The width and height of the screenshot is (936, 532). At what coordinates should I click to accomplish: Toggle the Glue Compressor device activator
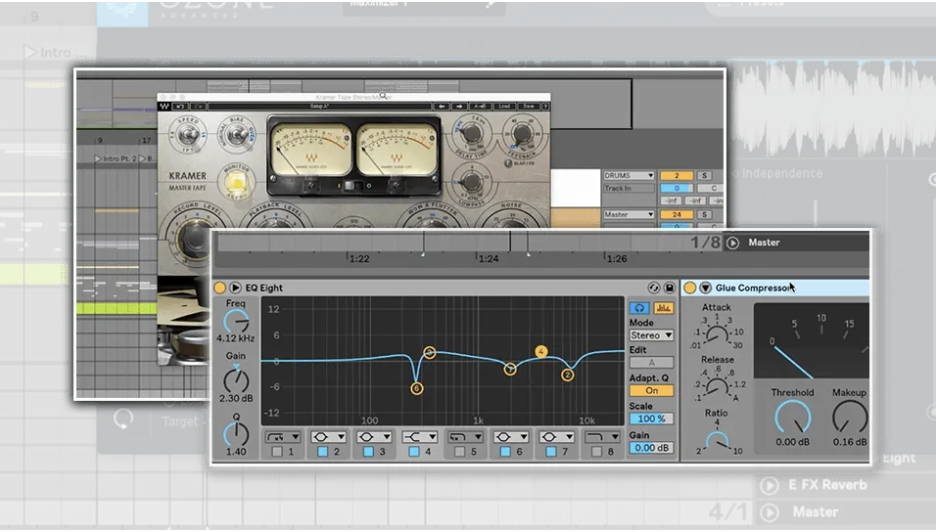pyautogui.click(x=689, y=288)
